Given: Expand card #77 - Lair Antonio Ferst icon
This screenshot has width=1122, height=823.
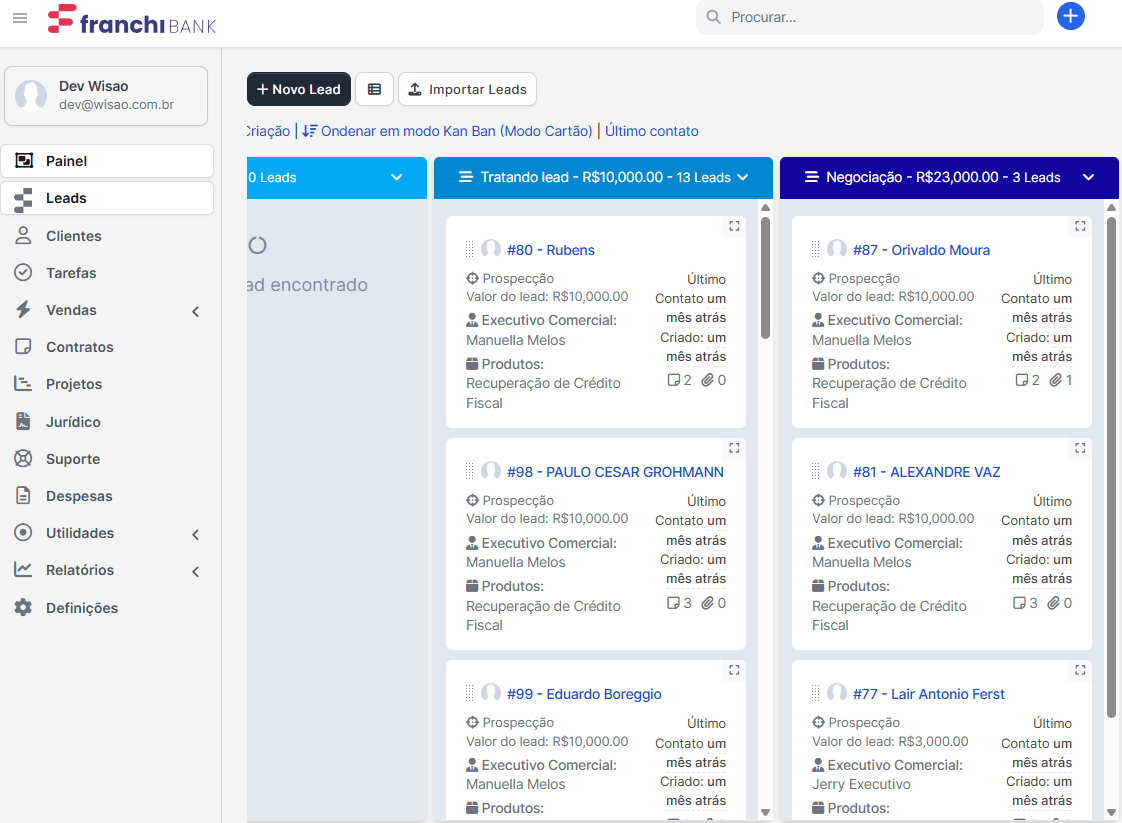Looking at the screenshot, I should (1080, 671).
